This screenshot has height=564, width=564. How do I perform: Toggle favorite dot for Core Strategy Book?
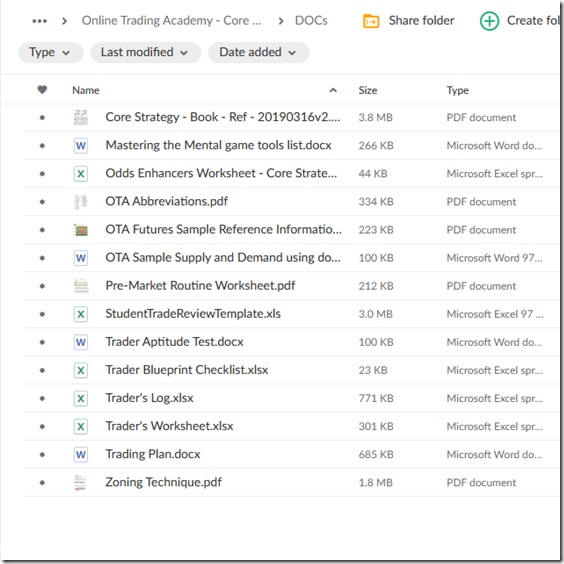point(42,118)
